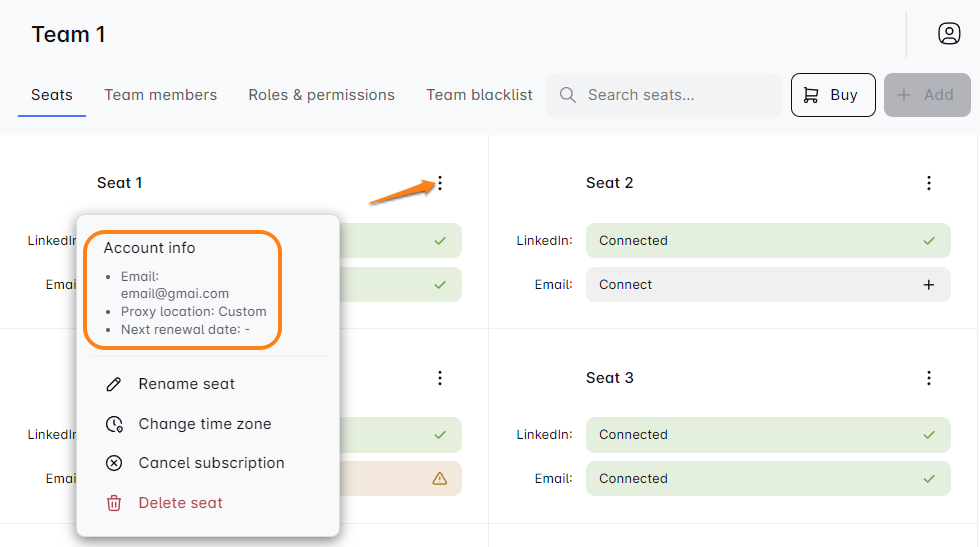Click the checkmark in Seat 2 LinkedIn row
The height and width of the screenshot is (547, 980).
pos(928,241)
